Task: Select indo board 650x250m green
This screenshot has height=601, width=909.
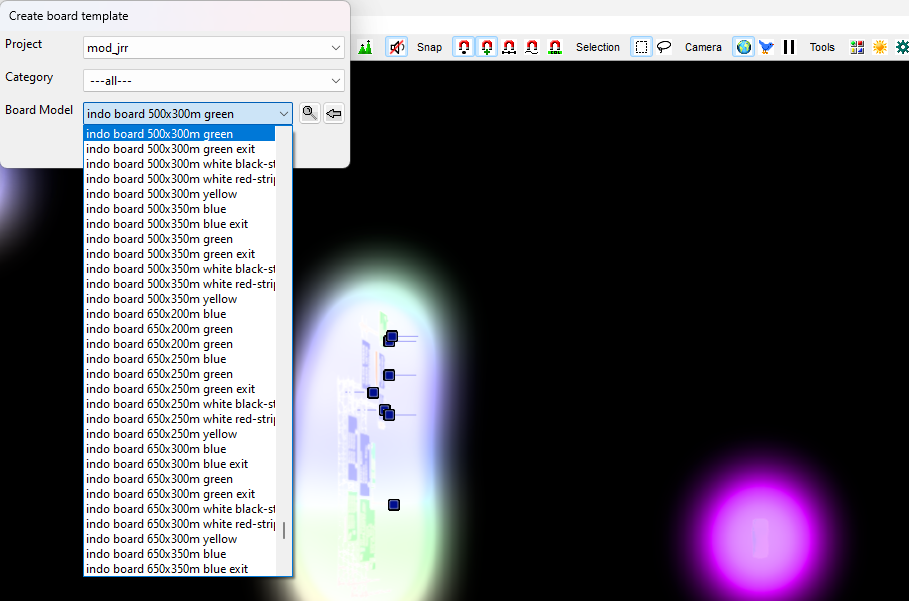Action: (180, 374)
